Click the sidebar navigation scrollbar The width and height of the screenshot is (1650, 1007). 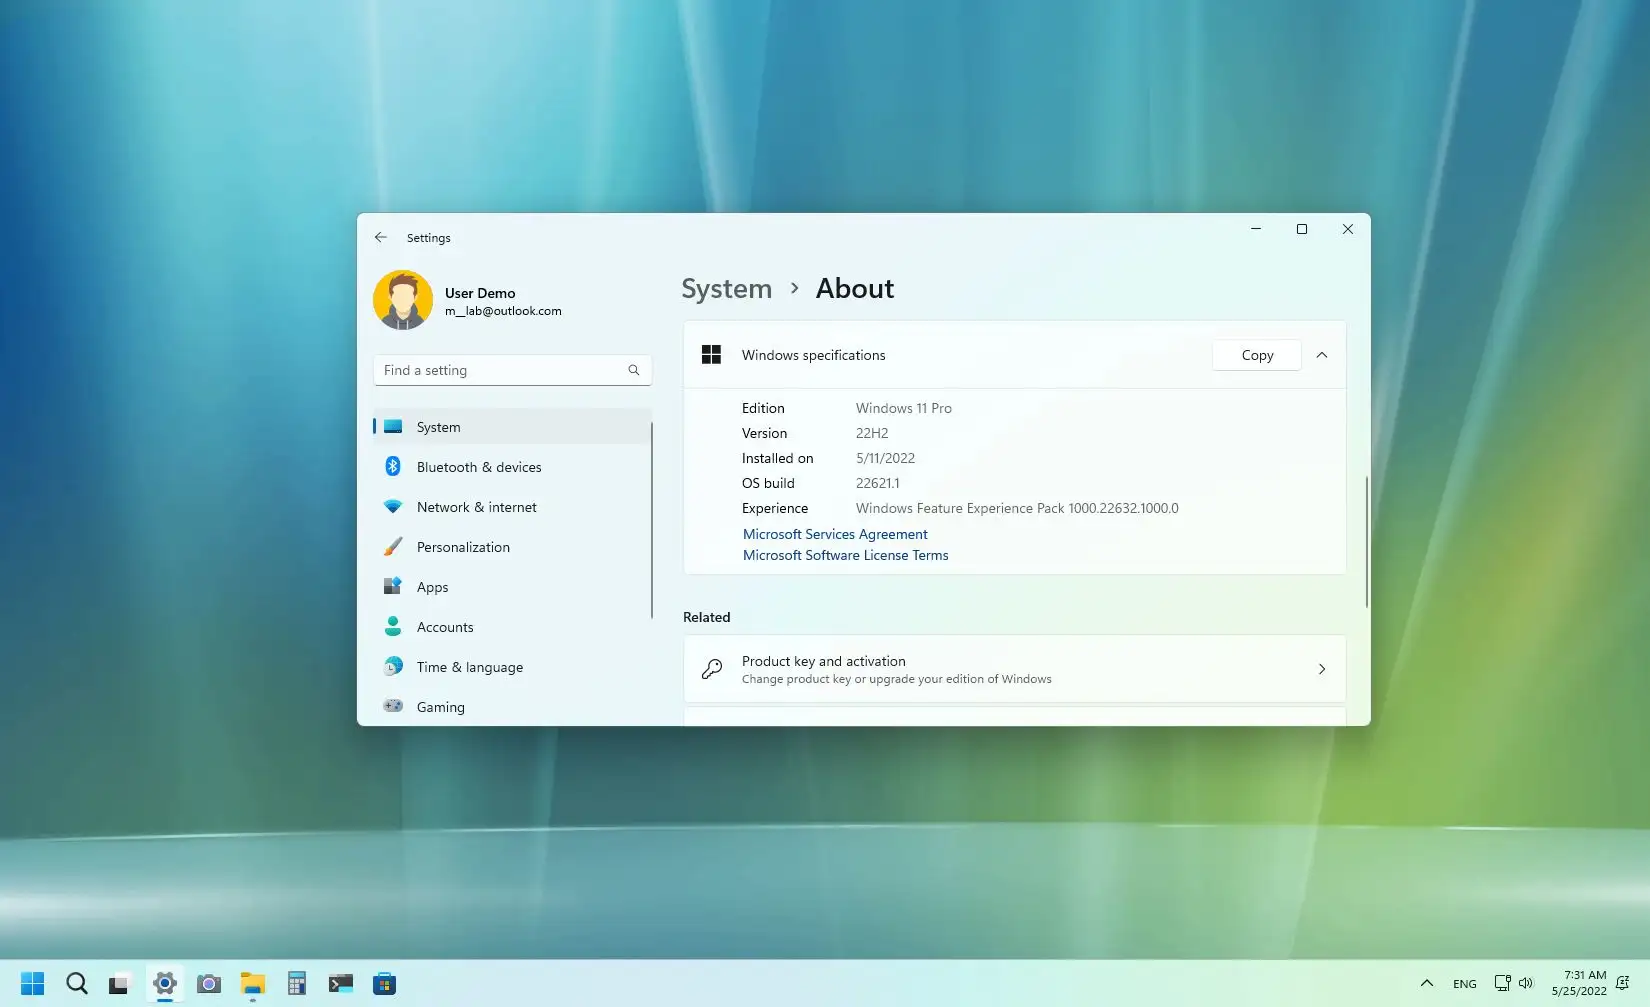652,520
